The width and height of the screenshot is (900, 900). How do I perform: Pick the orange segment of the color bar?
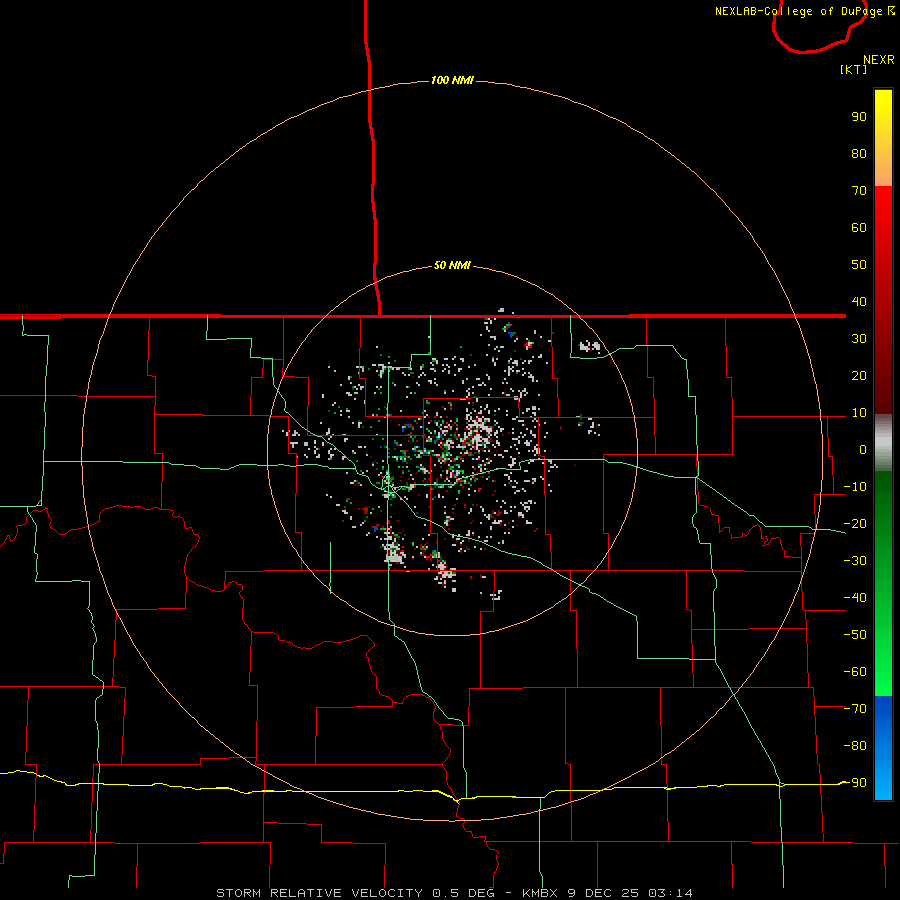tap(883, 172)
